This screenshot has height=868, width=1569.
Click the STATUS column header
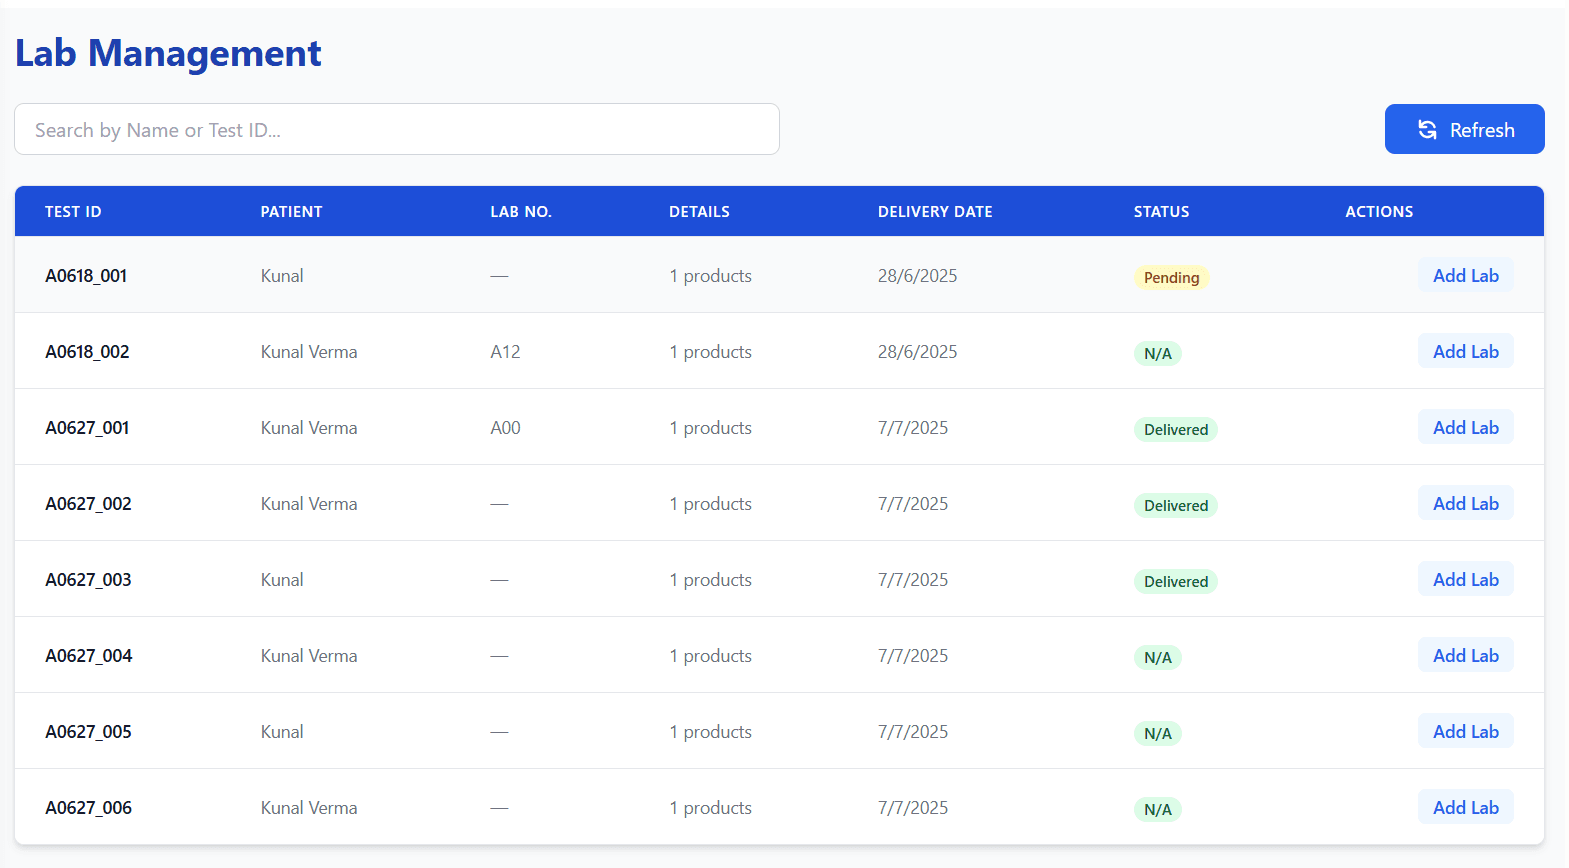tap(1161, 212)
